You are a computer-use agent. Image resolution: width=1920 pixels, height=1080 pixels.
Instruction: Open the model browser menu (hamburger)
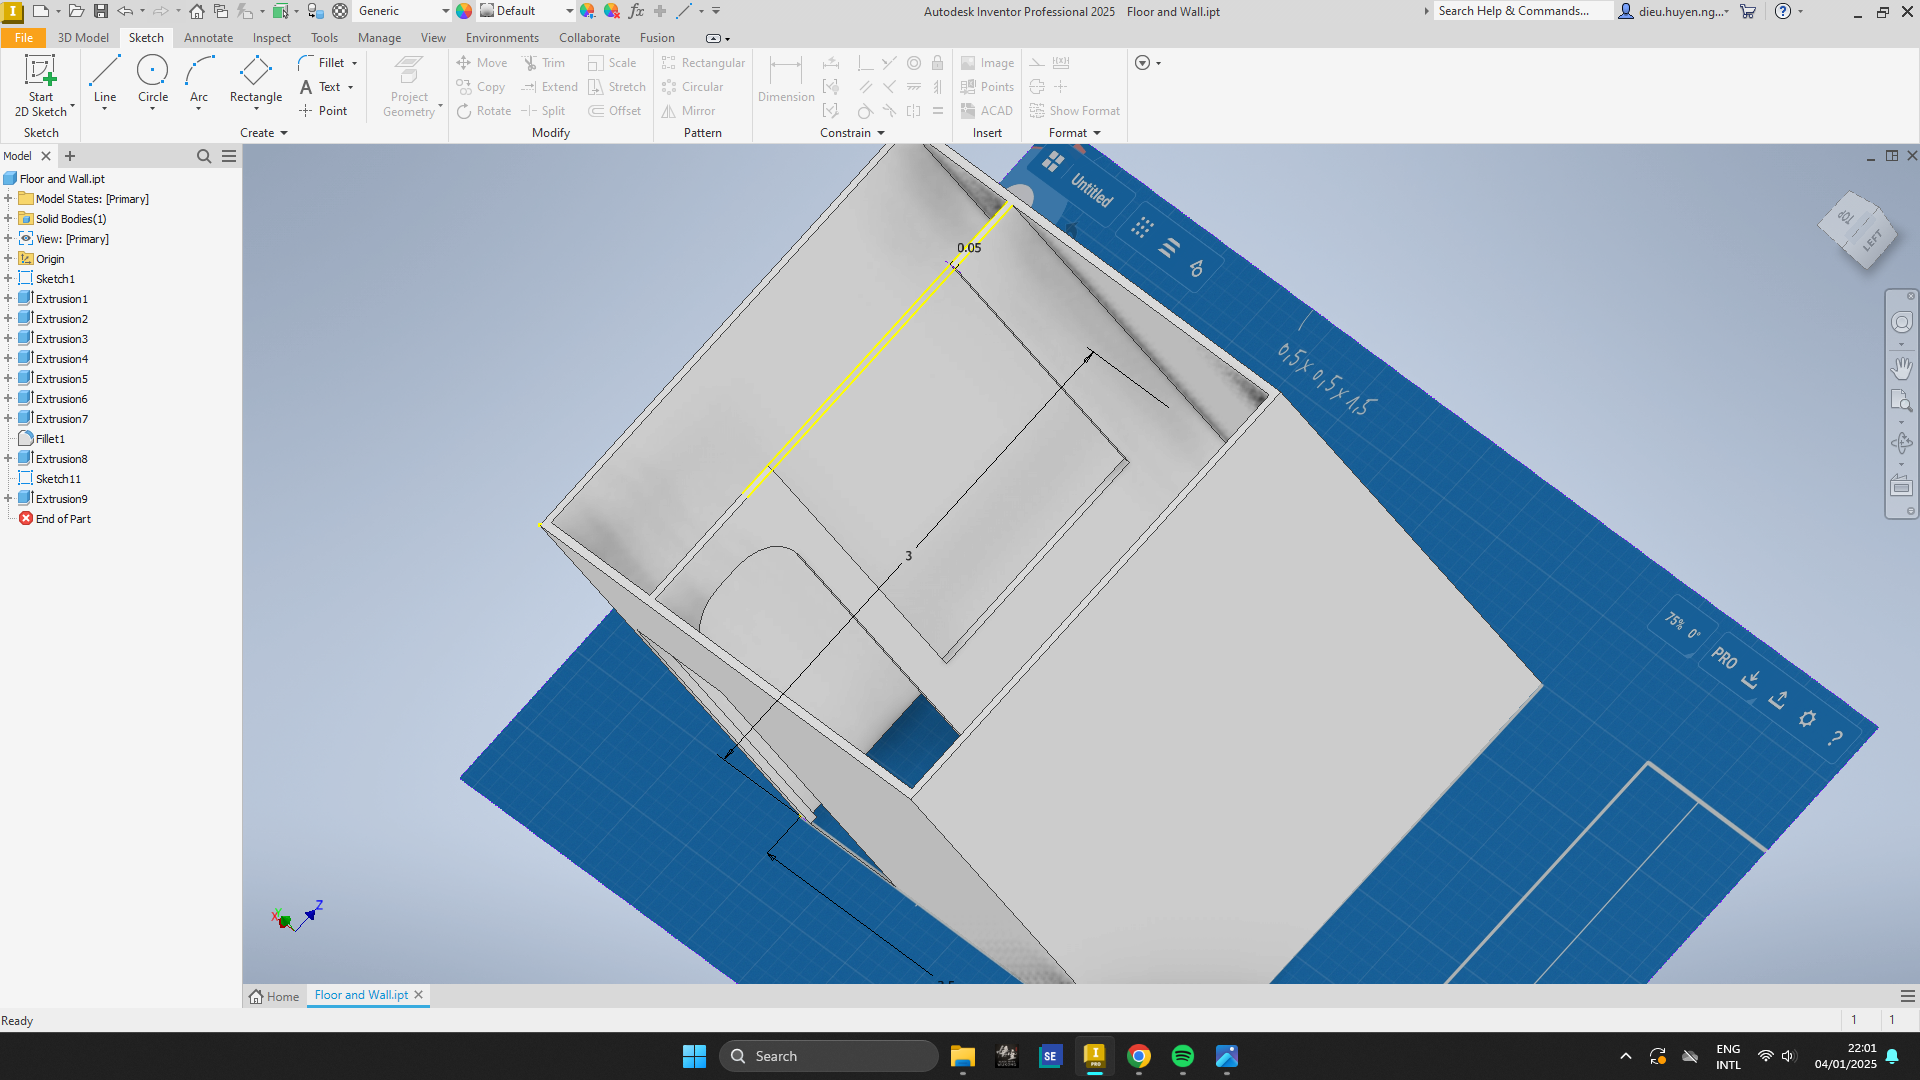pyautogui.click(x=229, y=156)
